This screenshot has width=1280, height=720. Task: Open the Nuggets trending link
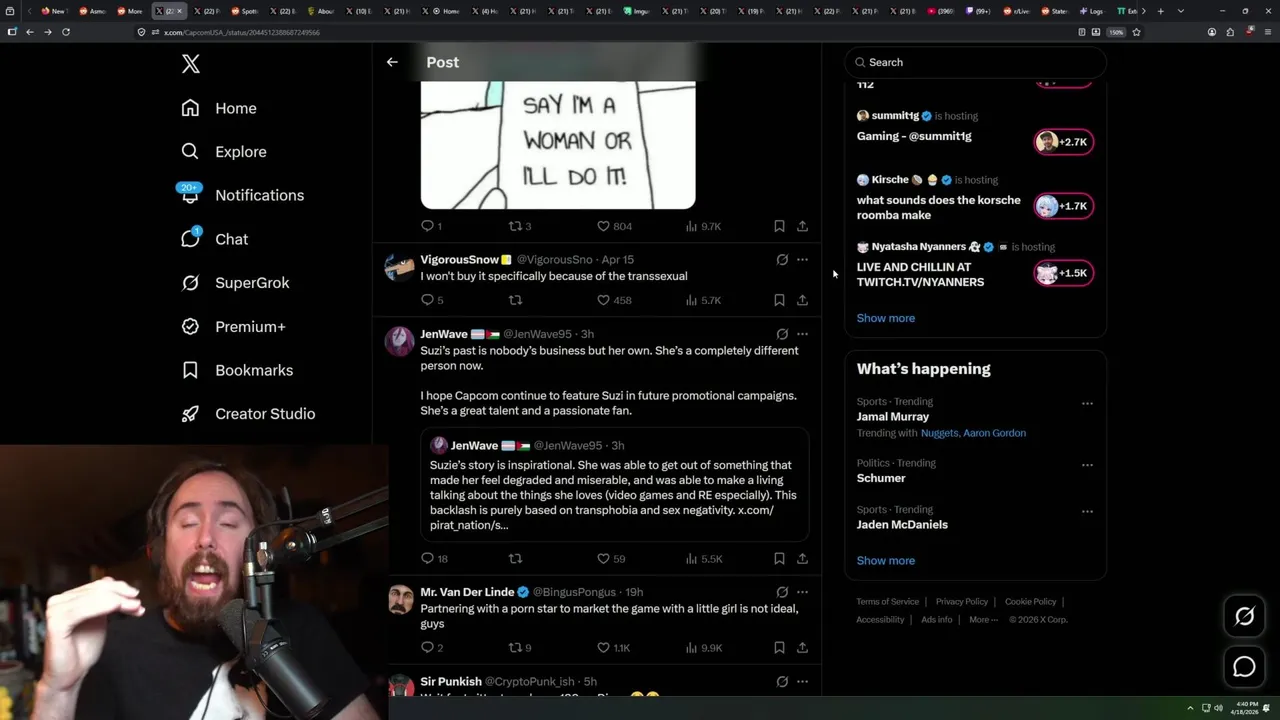[x=939, y=433]
